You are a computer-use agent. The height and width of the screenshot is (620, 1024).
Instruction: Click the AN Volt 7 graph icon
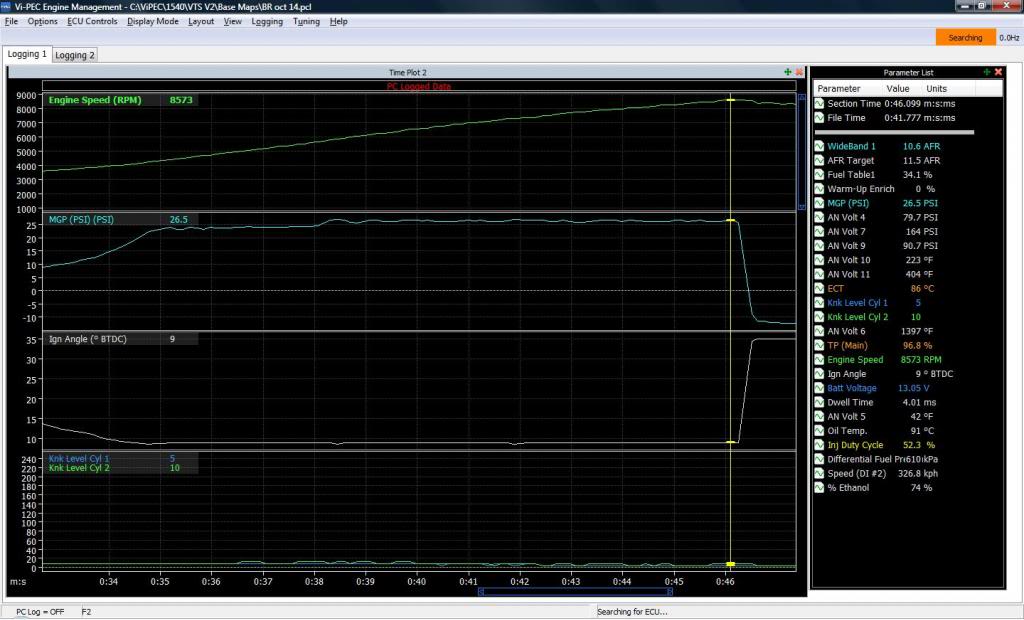(819, 231)
